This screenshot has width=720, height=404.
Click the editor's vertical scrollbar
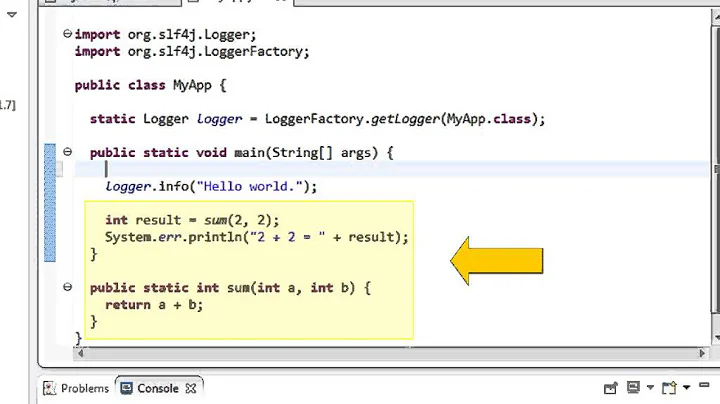(714, 180)
